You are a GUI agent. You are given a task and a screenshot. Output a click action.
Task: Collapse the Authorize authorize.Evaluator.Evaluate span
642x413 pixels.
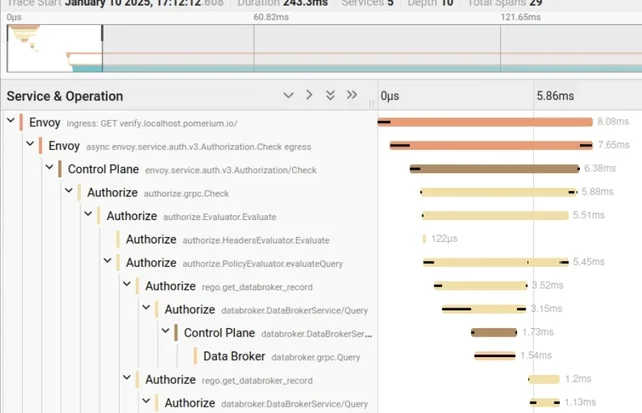pyautogui.click(x=88, y=214)
